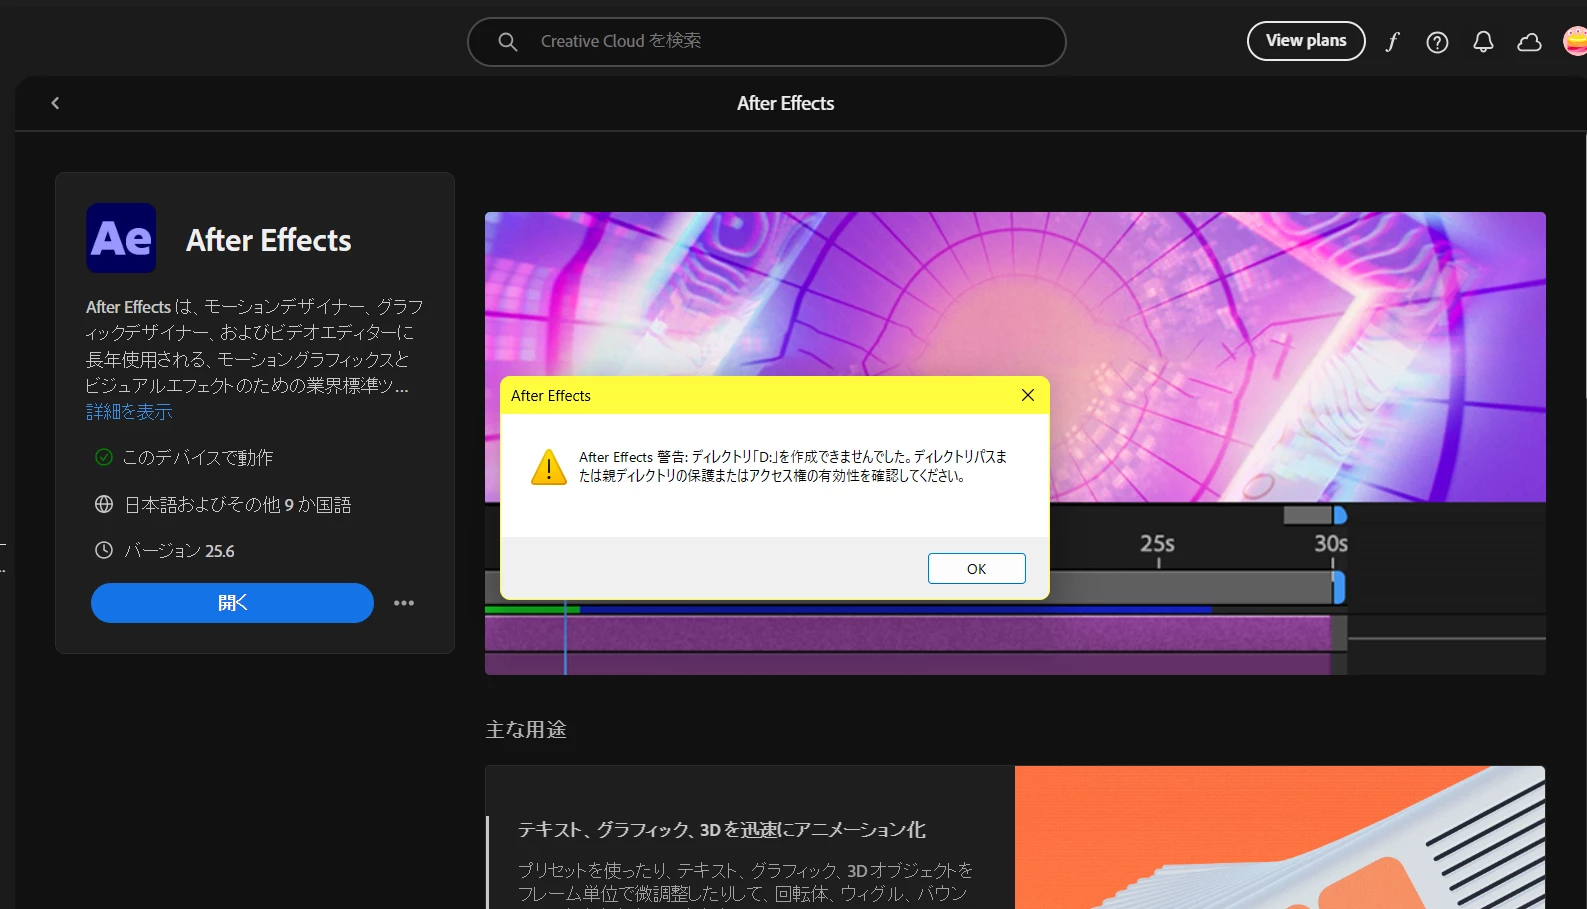This screenshot has width=1587, height=909.
Task: Click the 25s timeline marker
Action: click(1157, 543)
